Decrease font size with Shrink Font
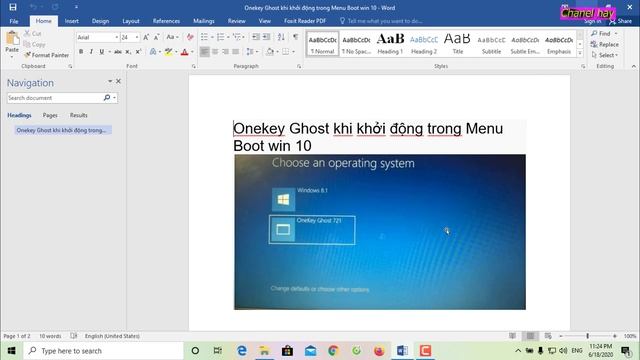640x360 pixels. [x=156, y=37]
